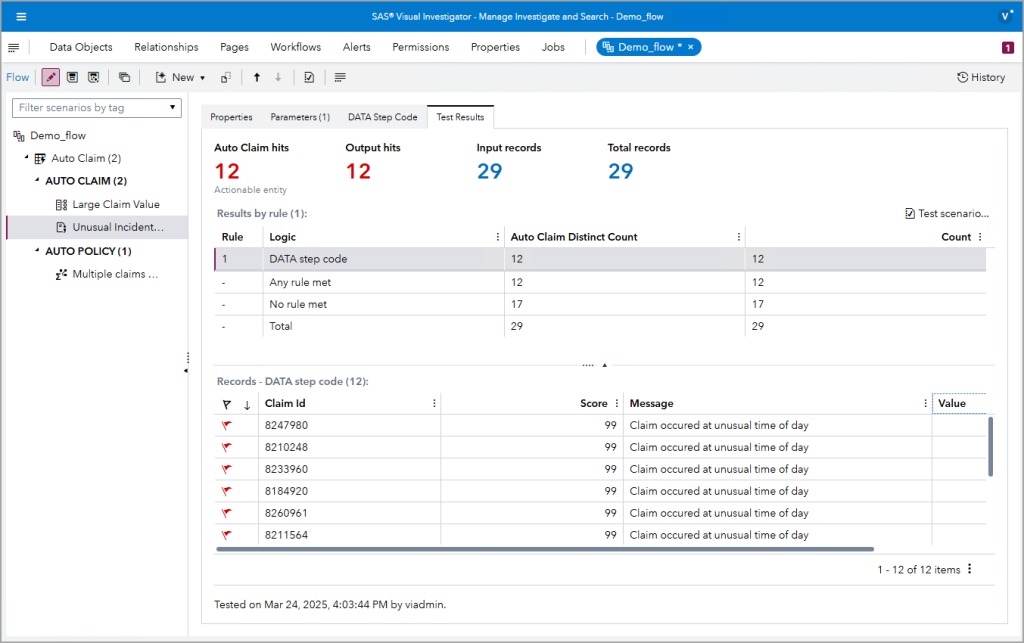Click the Save As icon in toolbar
This screenshot has width=1024, height=643.
click(93, 77)
